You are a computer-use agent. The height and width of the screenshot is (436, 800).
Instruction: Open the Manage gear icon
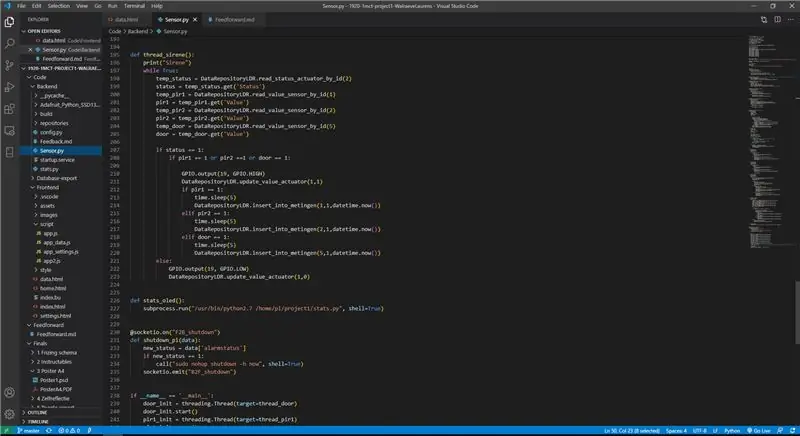tap(9, 414)
